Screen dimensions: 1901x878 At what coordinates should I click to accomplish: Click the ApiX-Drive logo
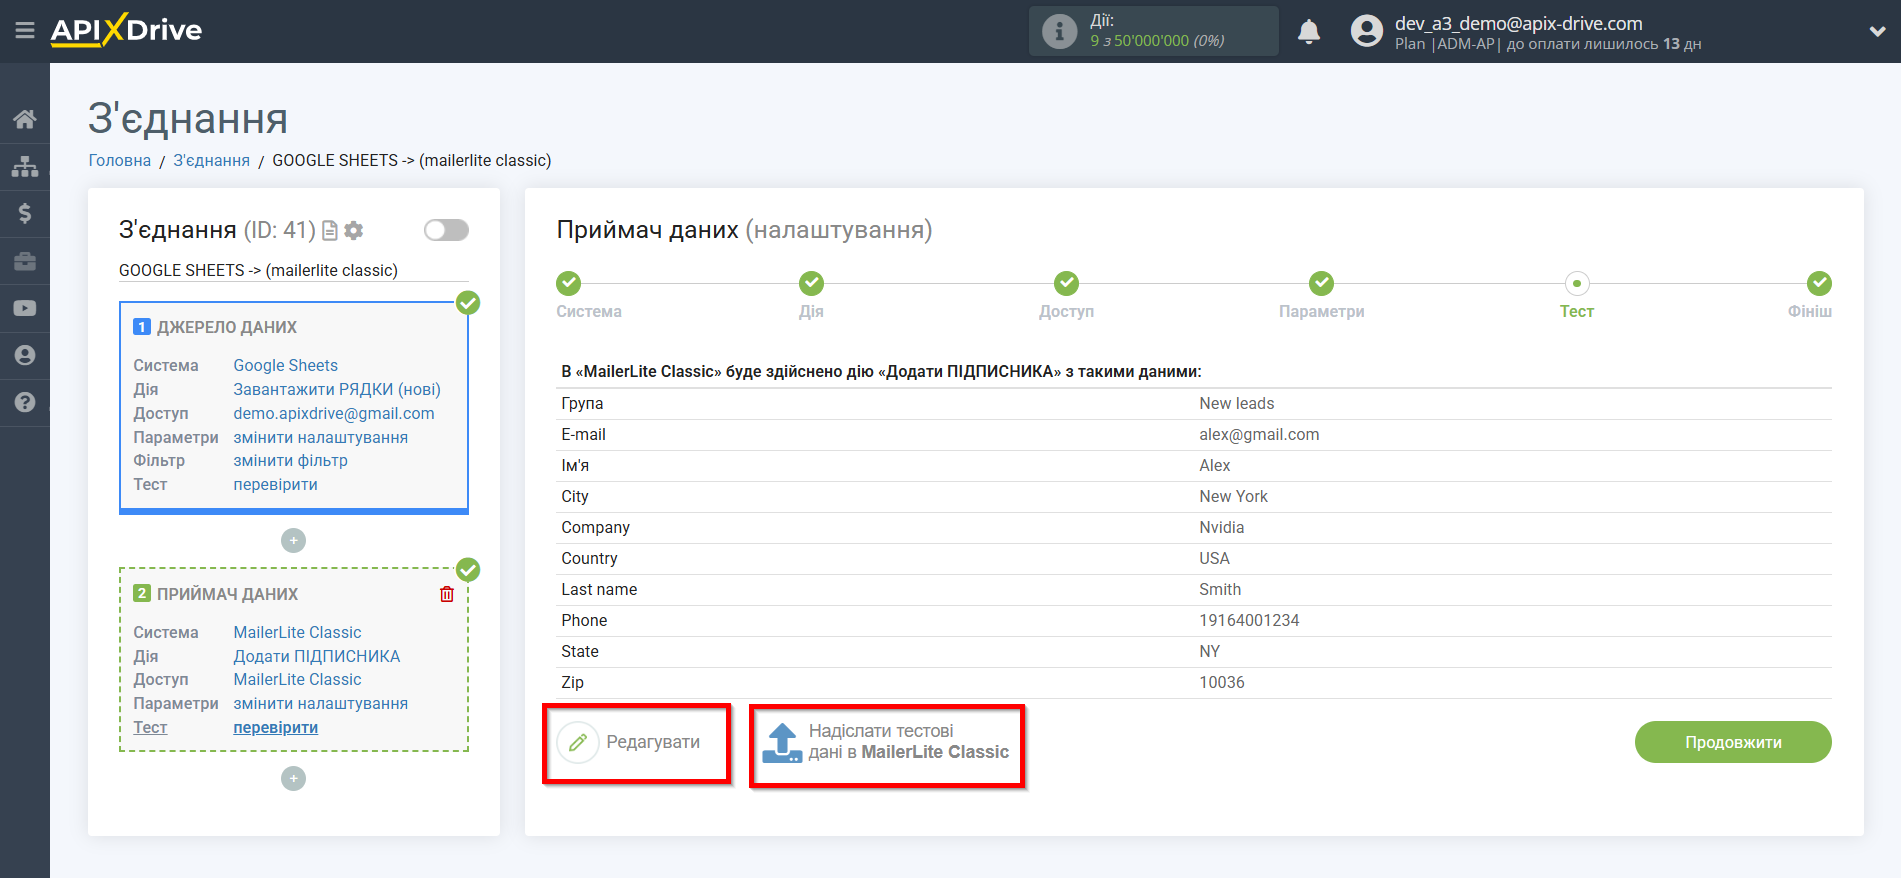coord(126,30)
